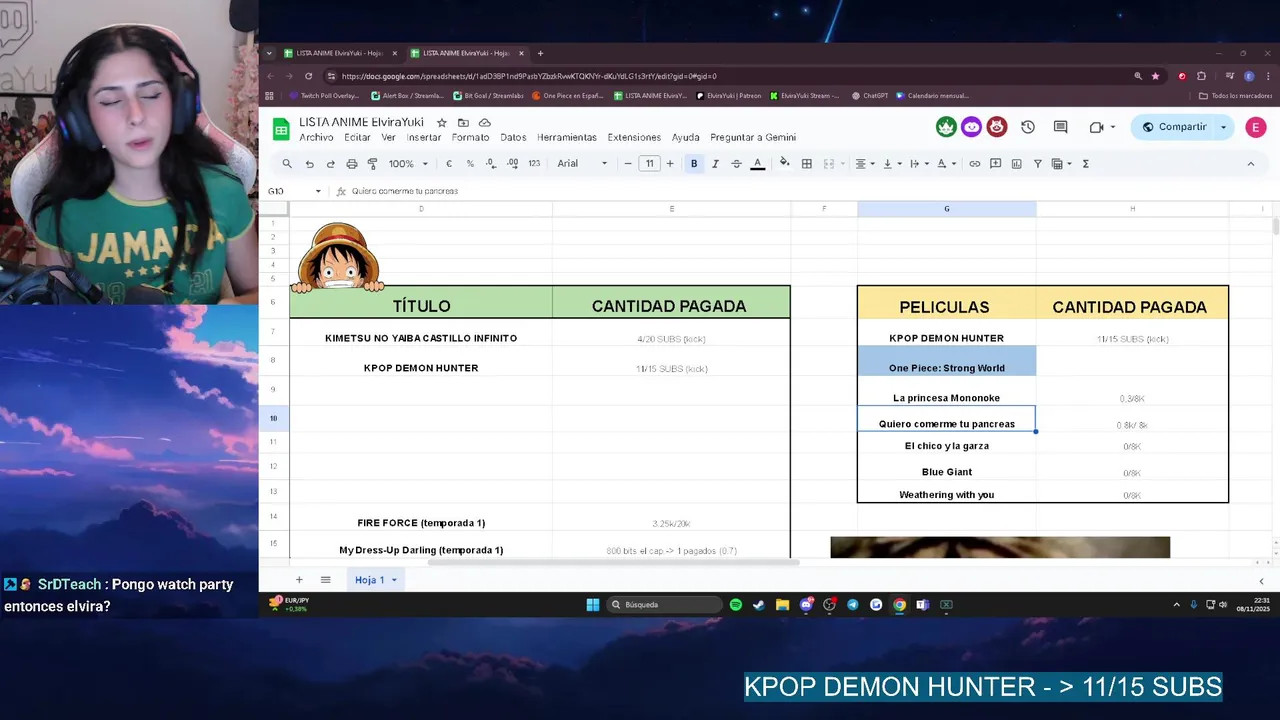Open the 100% zoom dropdown
This screenshot has width=1280, height=720.
408,164
